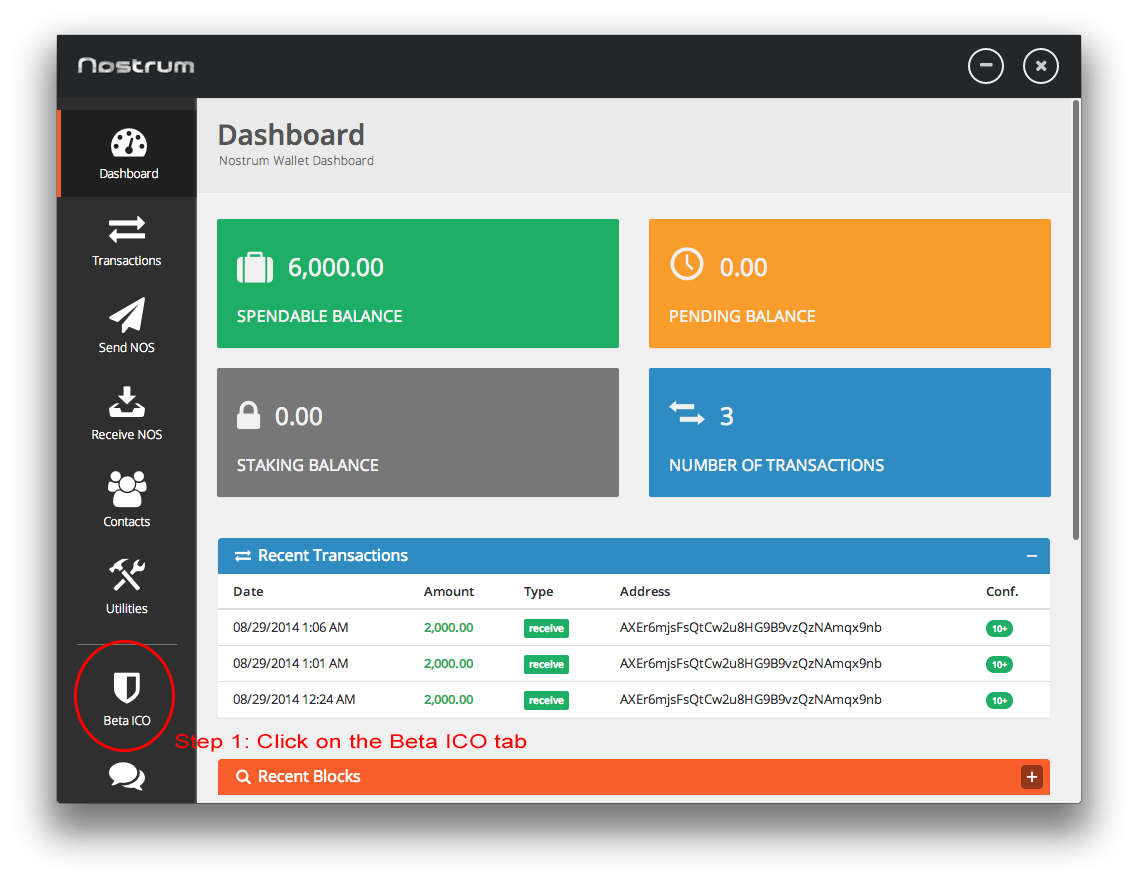Image resolution: width=1138 pixels, height=882 pixels.
Task: Open the chat bubbles icon in sidebar
Action: 127,776
